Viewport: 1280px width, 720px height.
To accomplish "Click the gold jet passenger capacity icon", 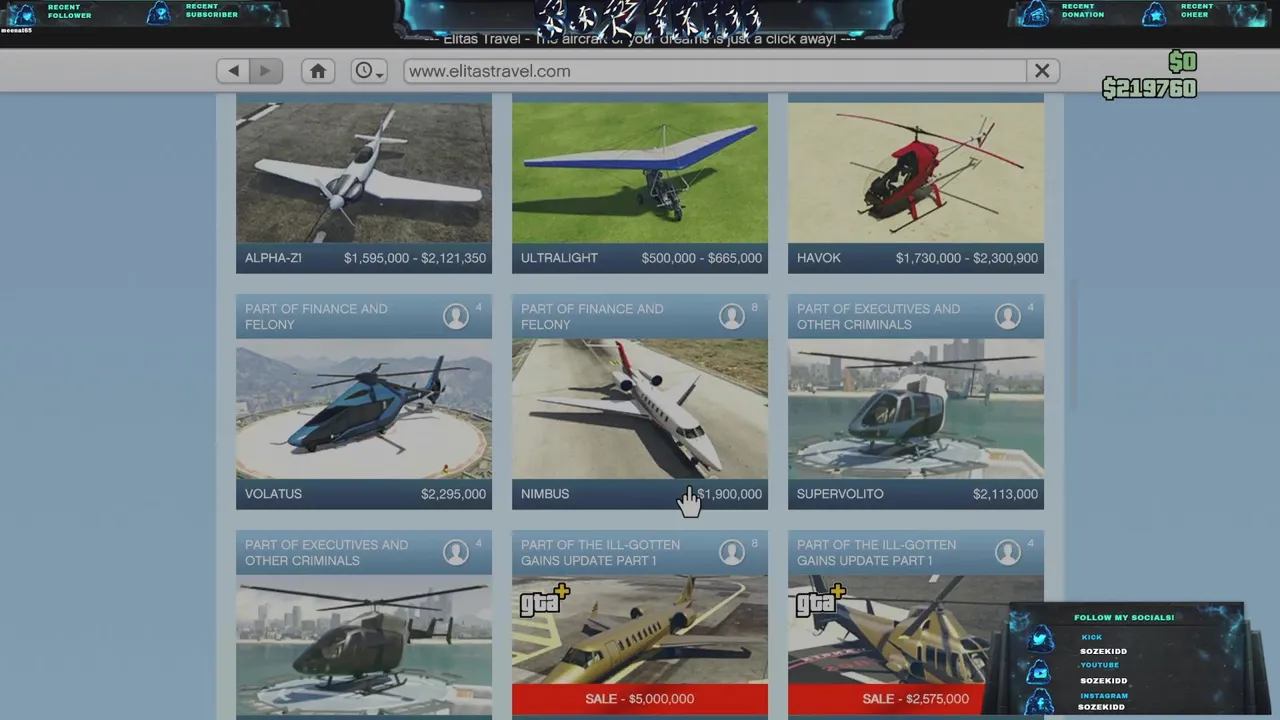I will pyautogui.click(x=732, y=552).
